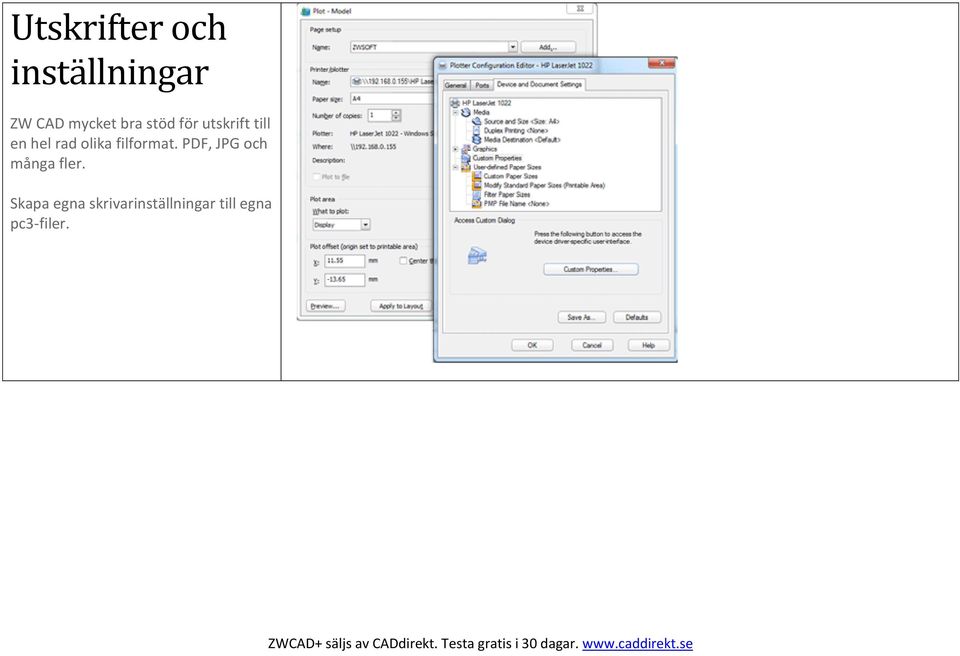The image size is (960, 656).
Task: Select the Media Destination icon
Action: tap(477, 140)
